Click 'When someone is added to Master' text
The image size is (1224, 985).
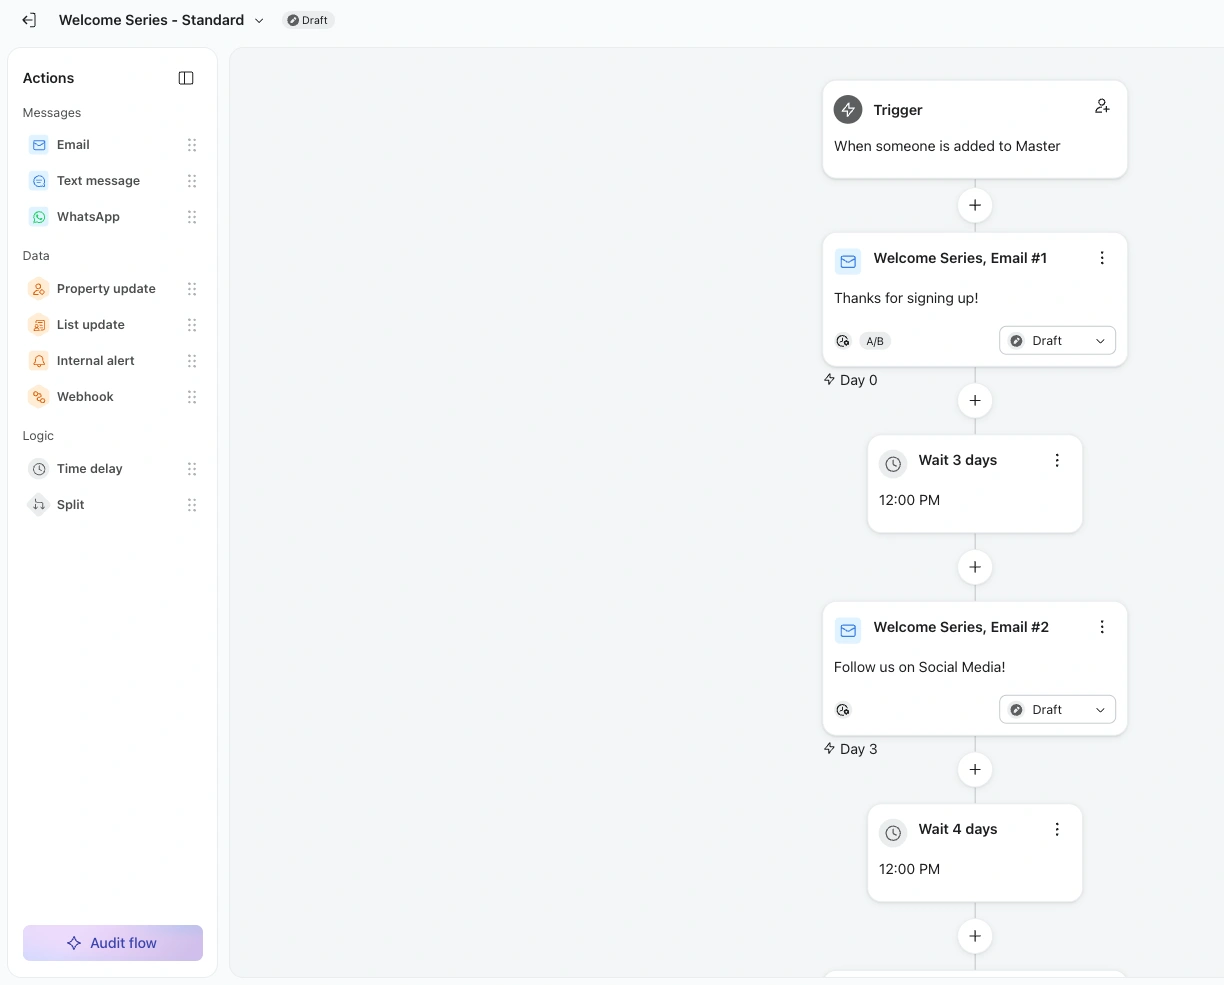947,146
